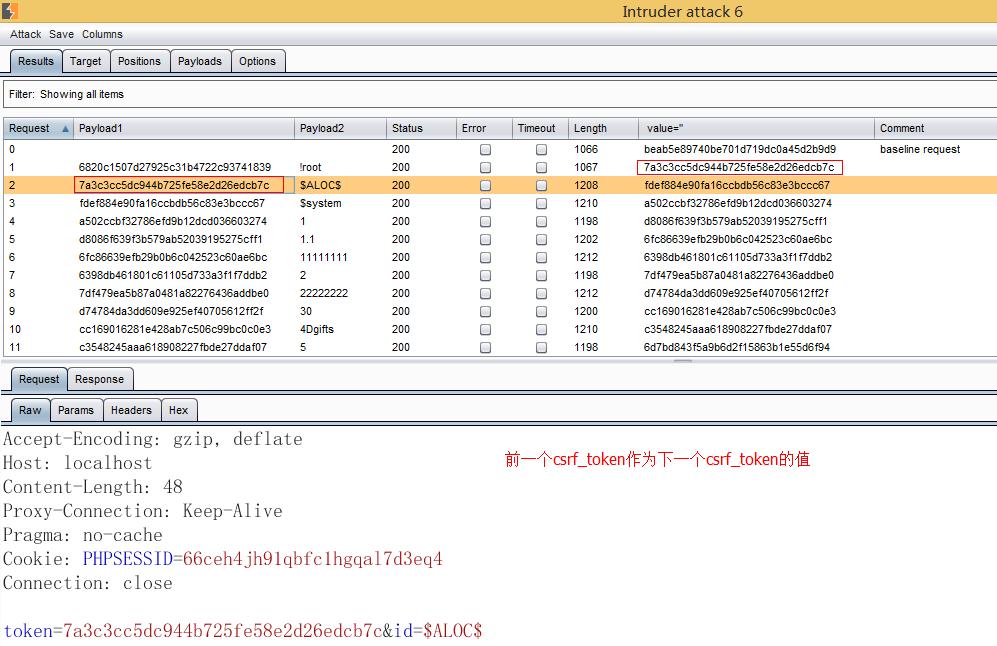Select the Target tab
997x646 pixels.
click(x=85, y=61)
